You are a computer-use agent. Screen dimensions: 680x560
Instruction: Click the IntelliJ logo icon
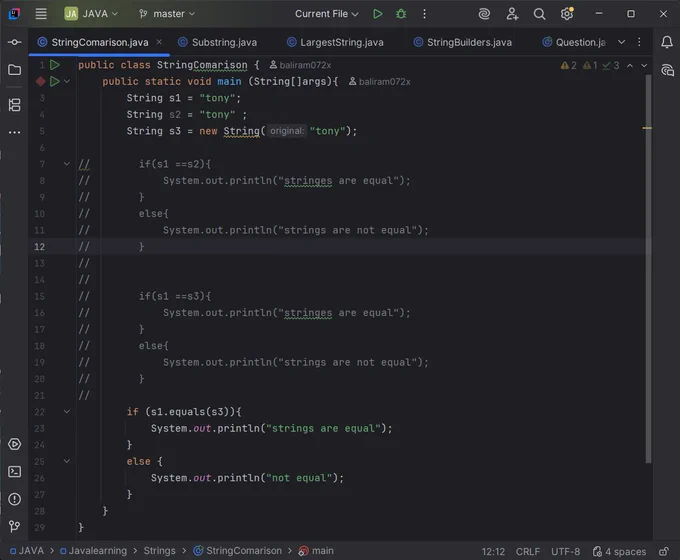(x=14, y=14)
